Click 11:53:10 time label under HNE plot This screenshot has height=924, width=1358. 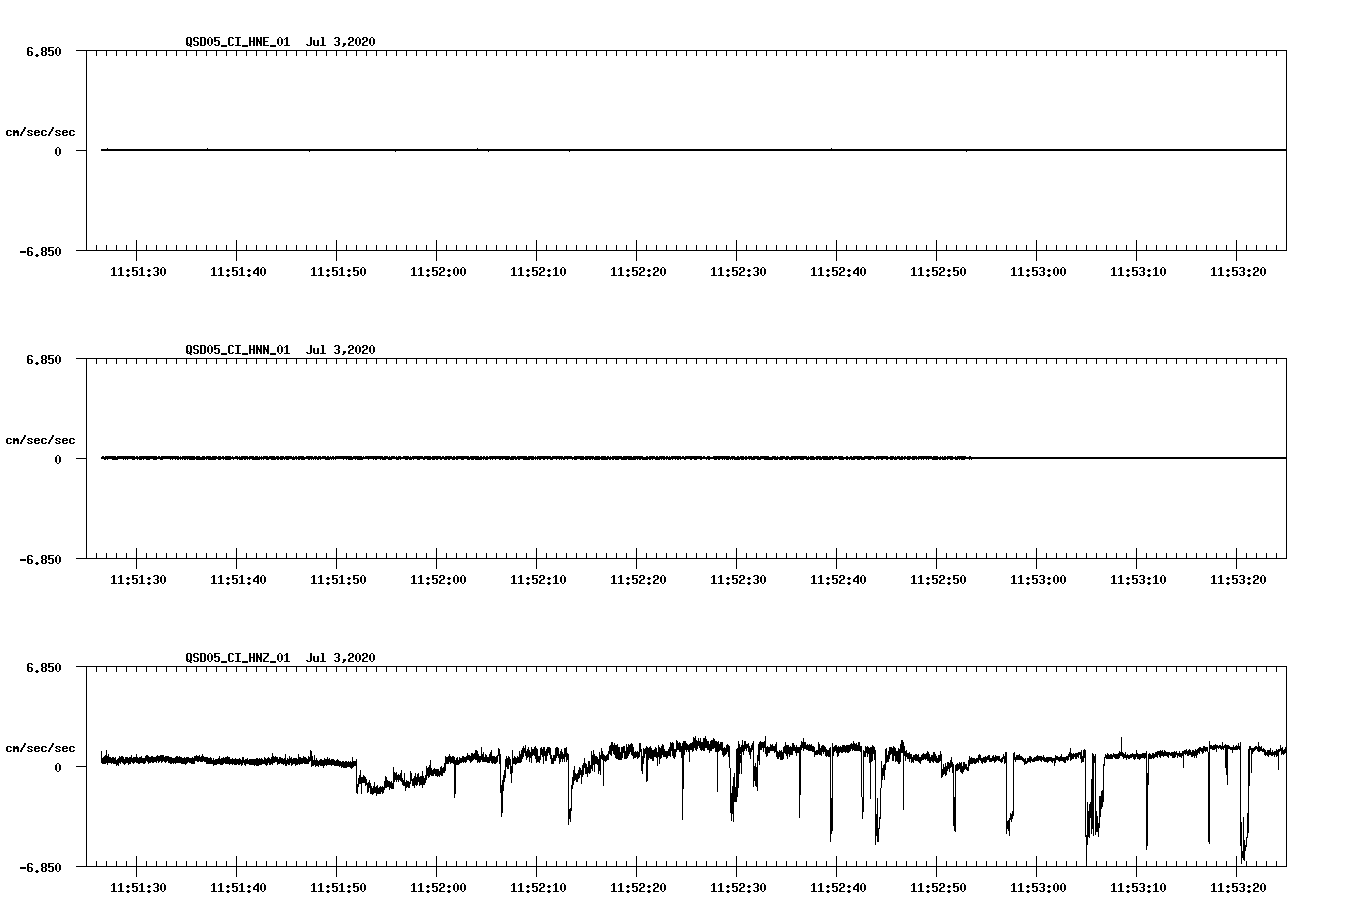click(x=1138, y=272)
